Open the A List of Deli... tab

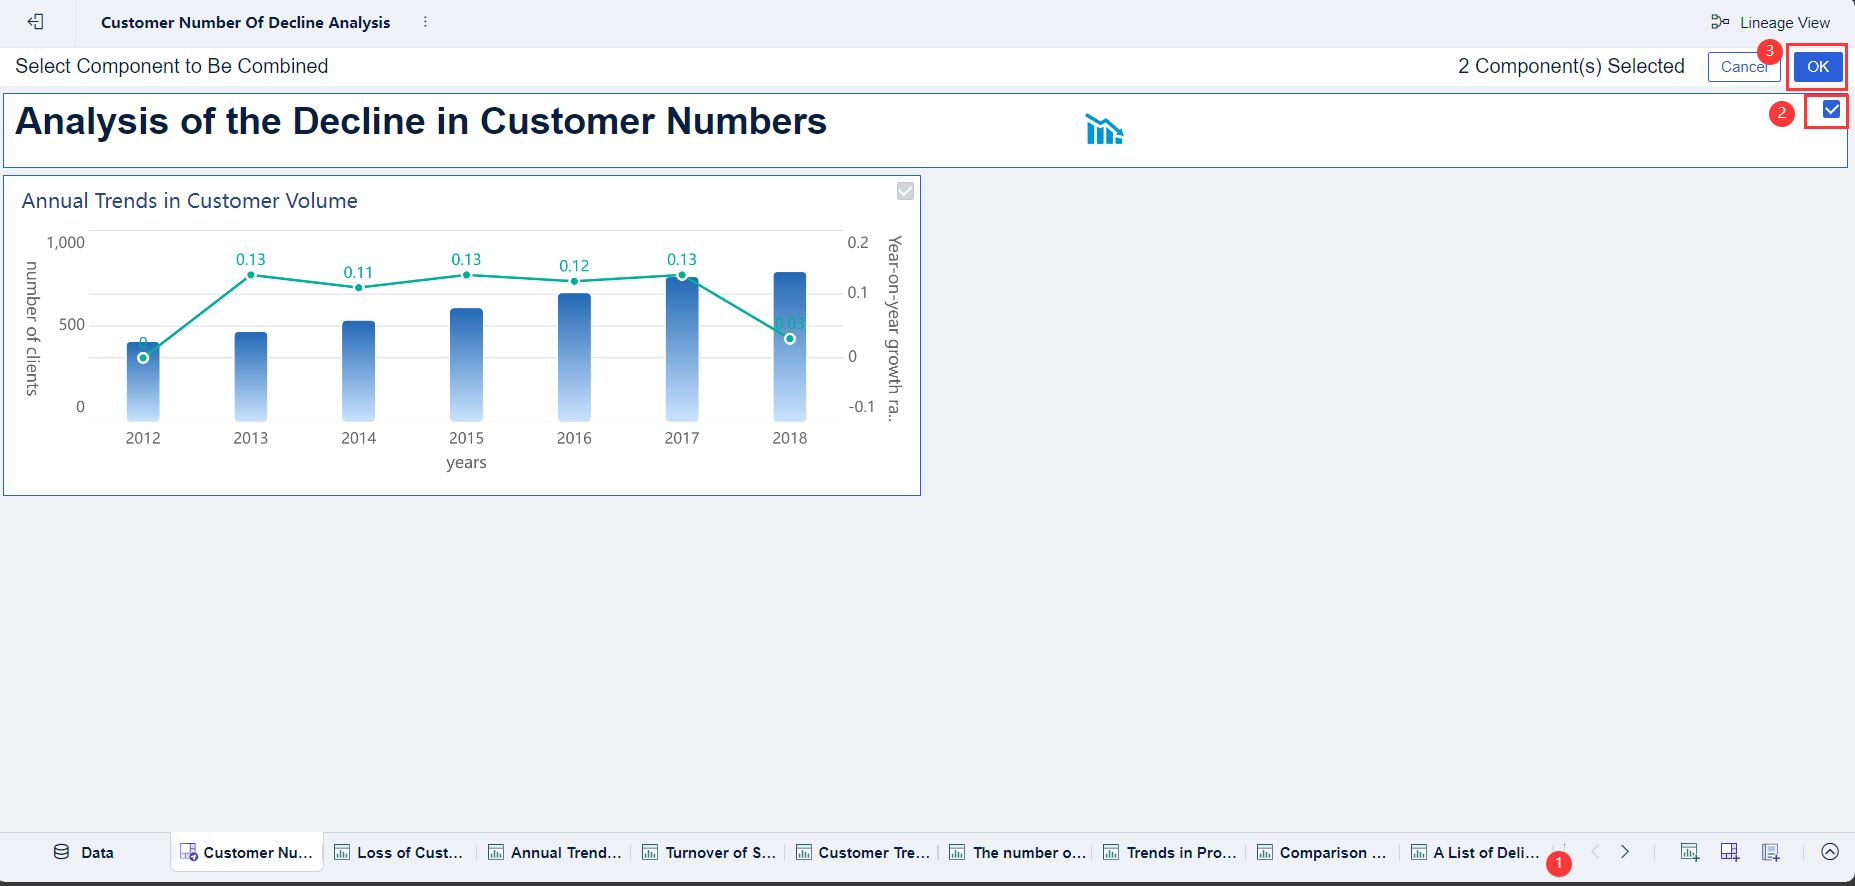[1475, 852]
